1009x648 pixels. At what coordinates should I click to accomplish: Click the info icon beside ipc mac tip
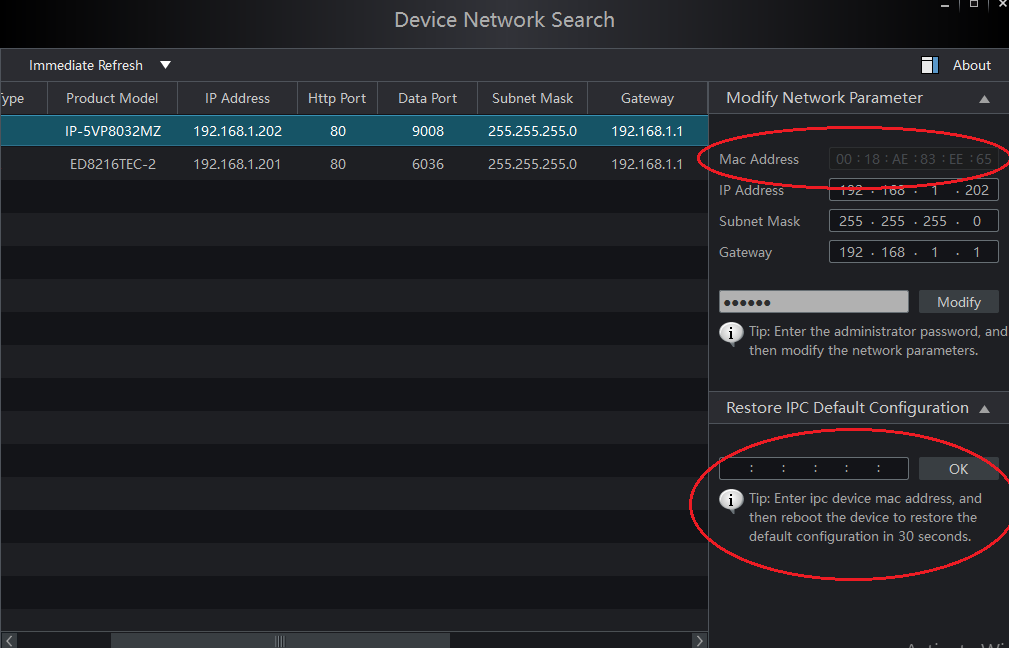click(730, 500)
